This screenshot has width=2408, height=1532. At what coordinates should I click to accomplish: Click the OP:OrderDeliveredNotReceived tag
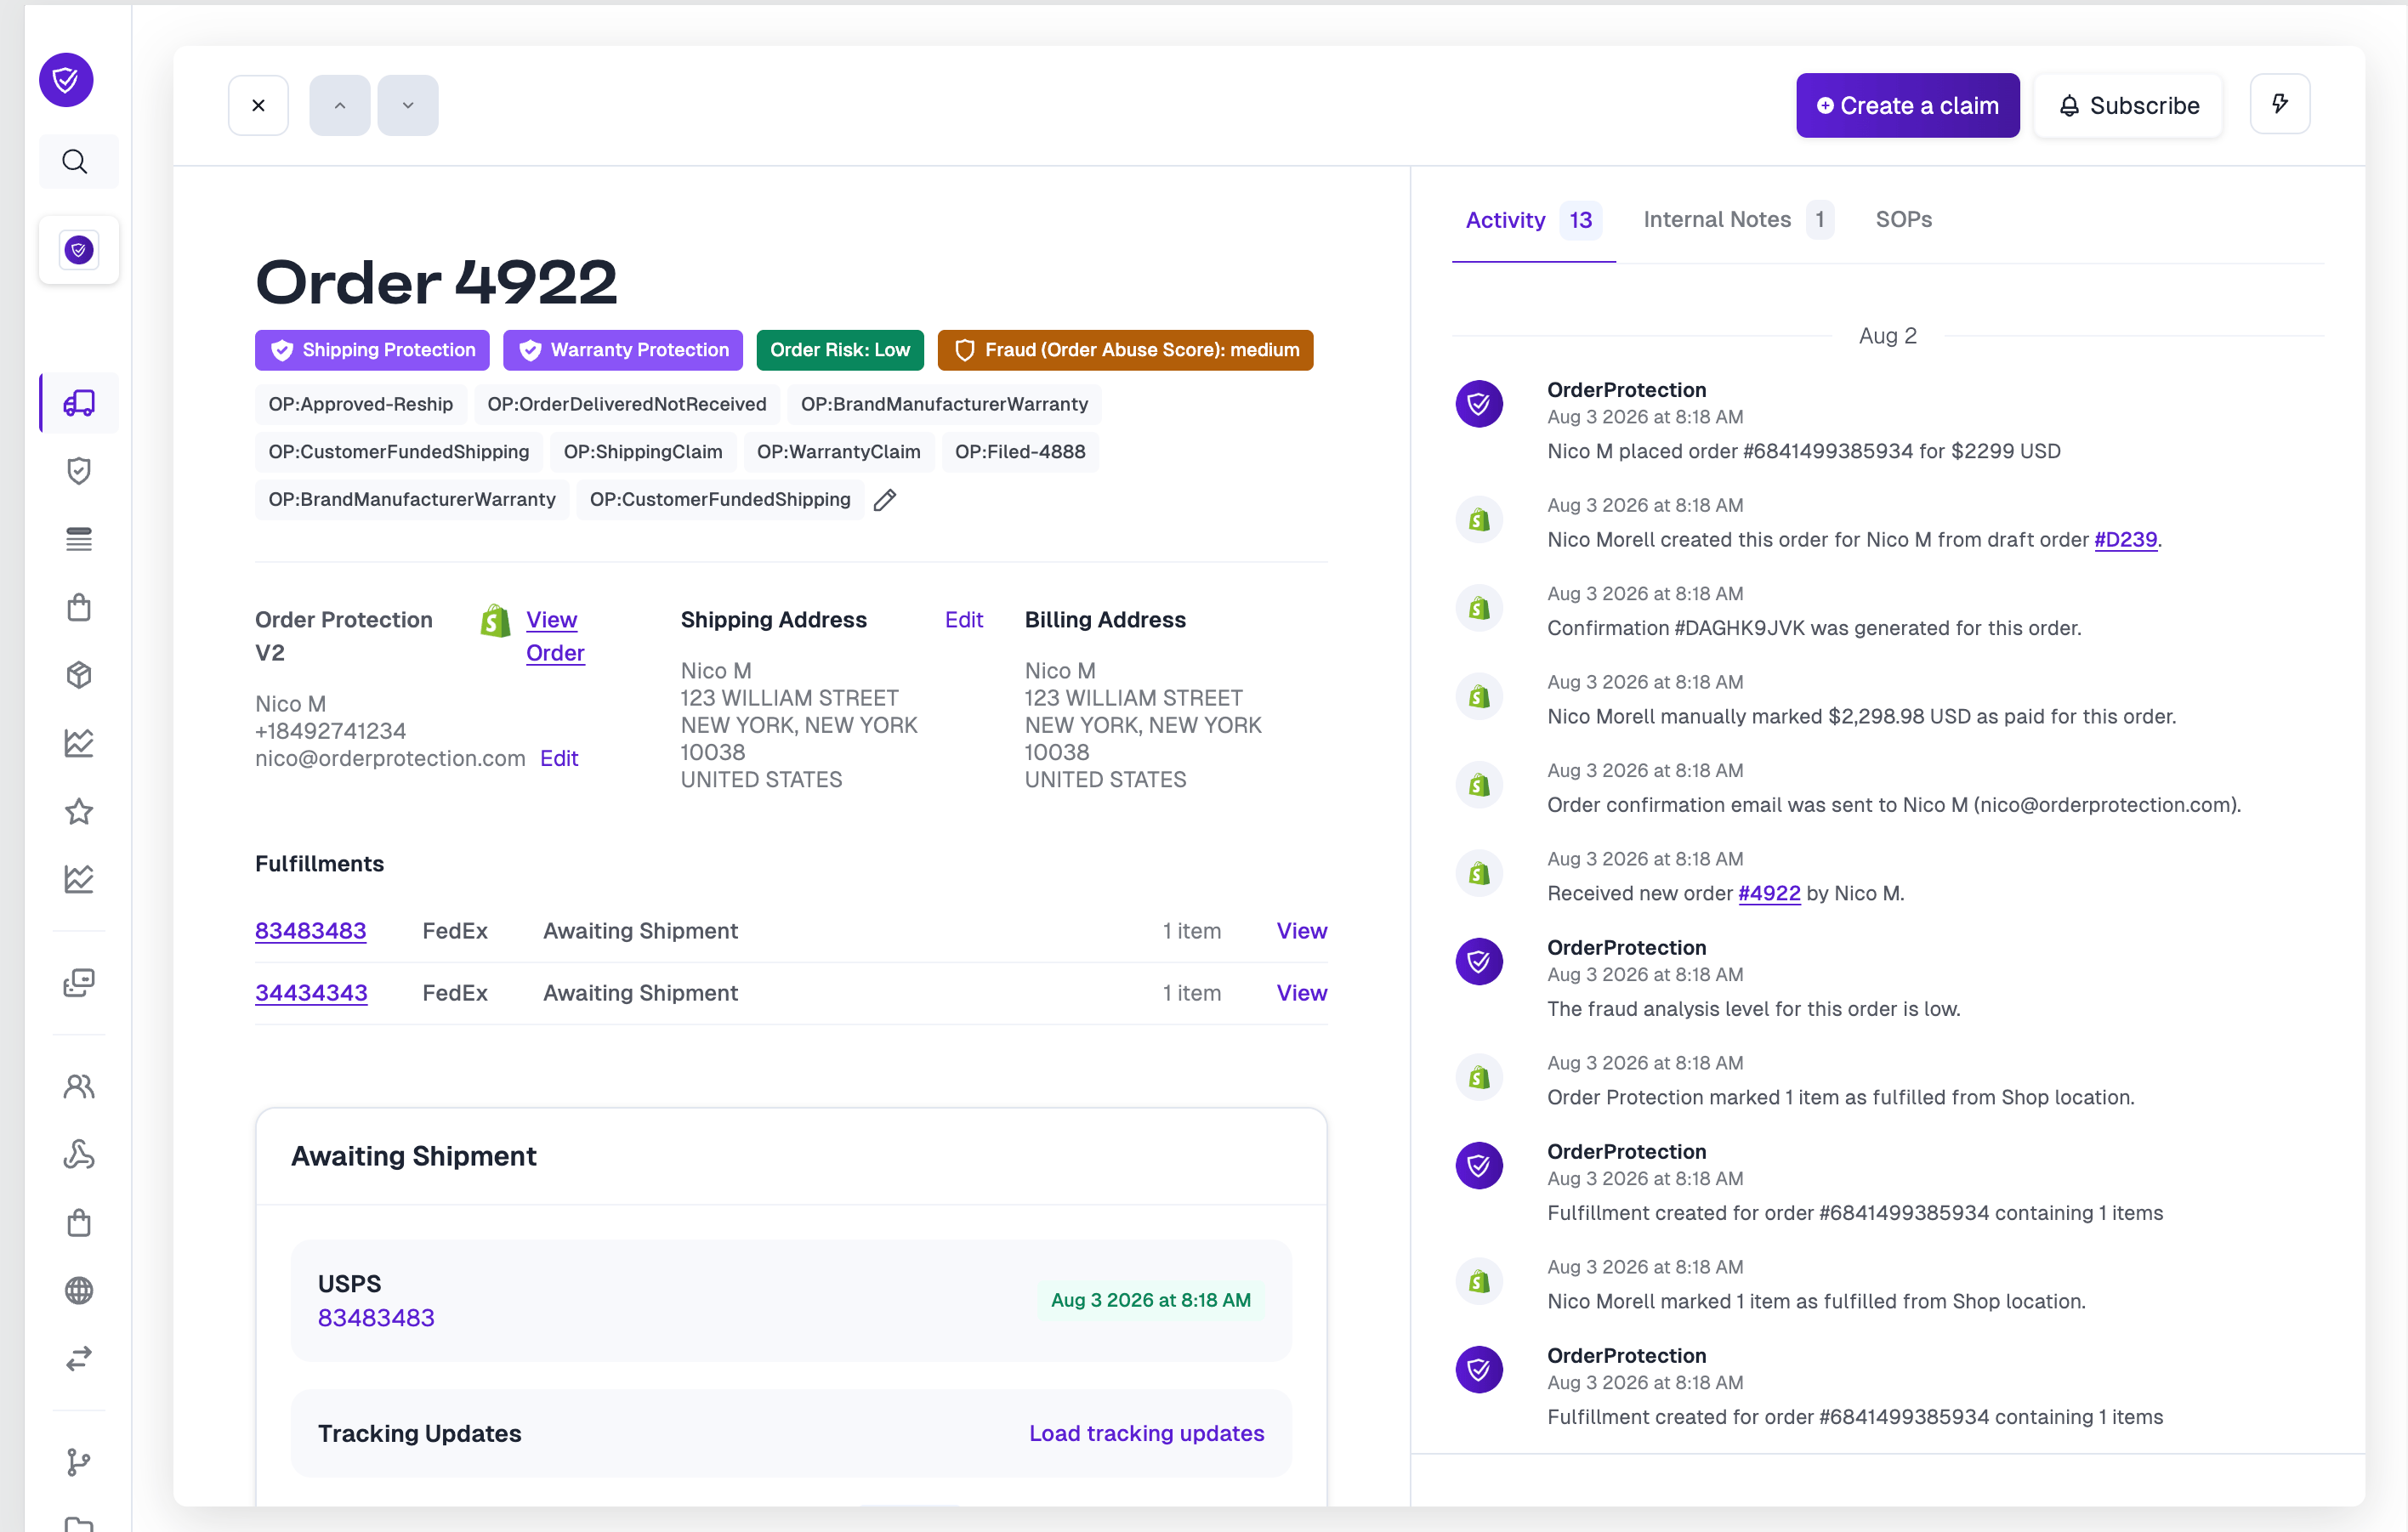pyautogui.click(x=627, y=404)
